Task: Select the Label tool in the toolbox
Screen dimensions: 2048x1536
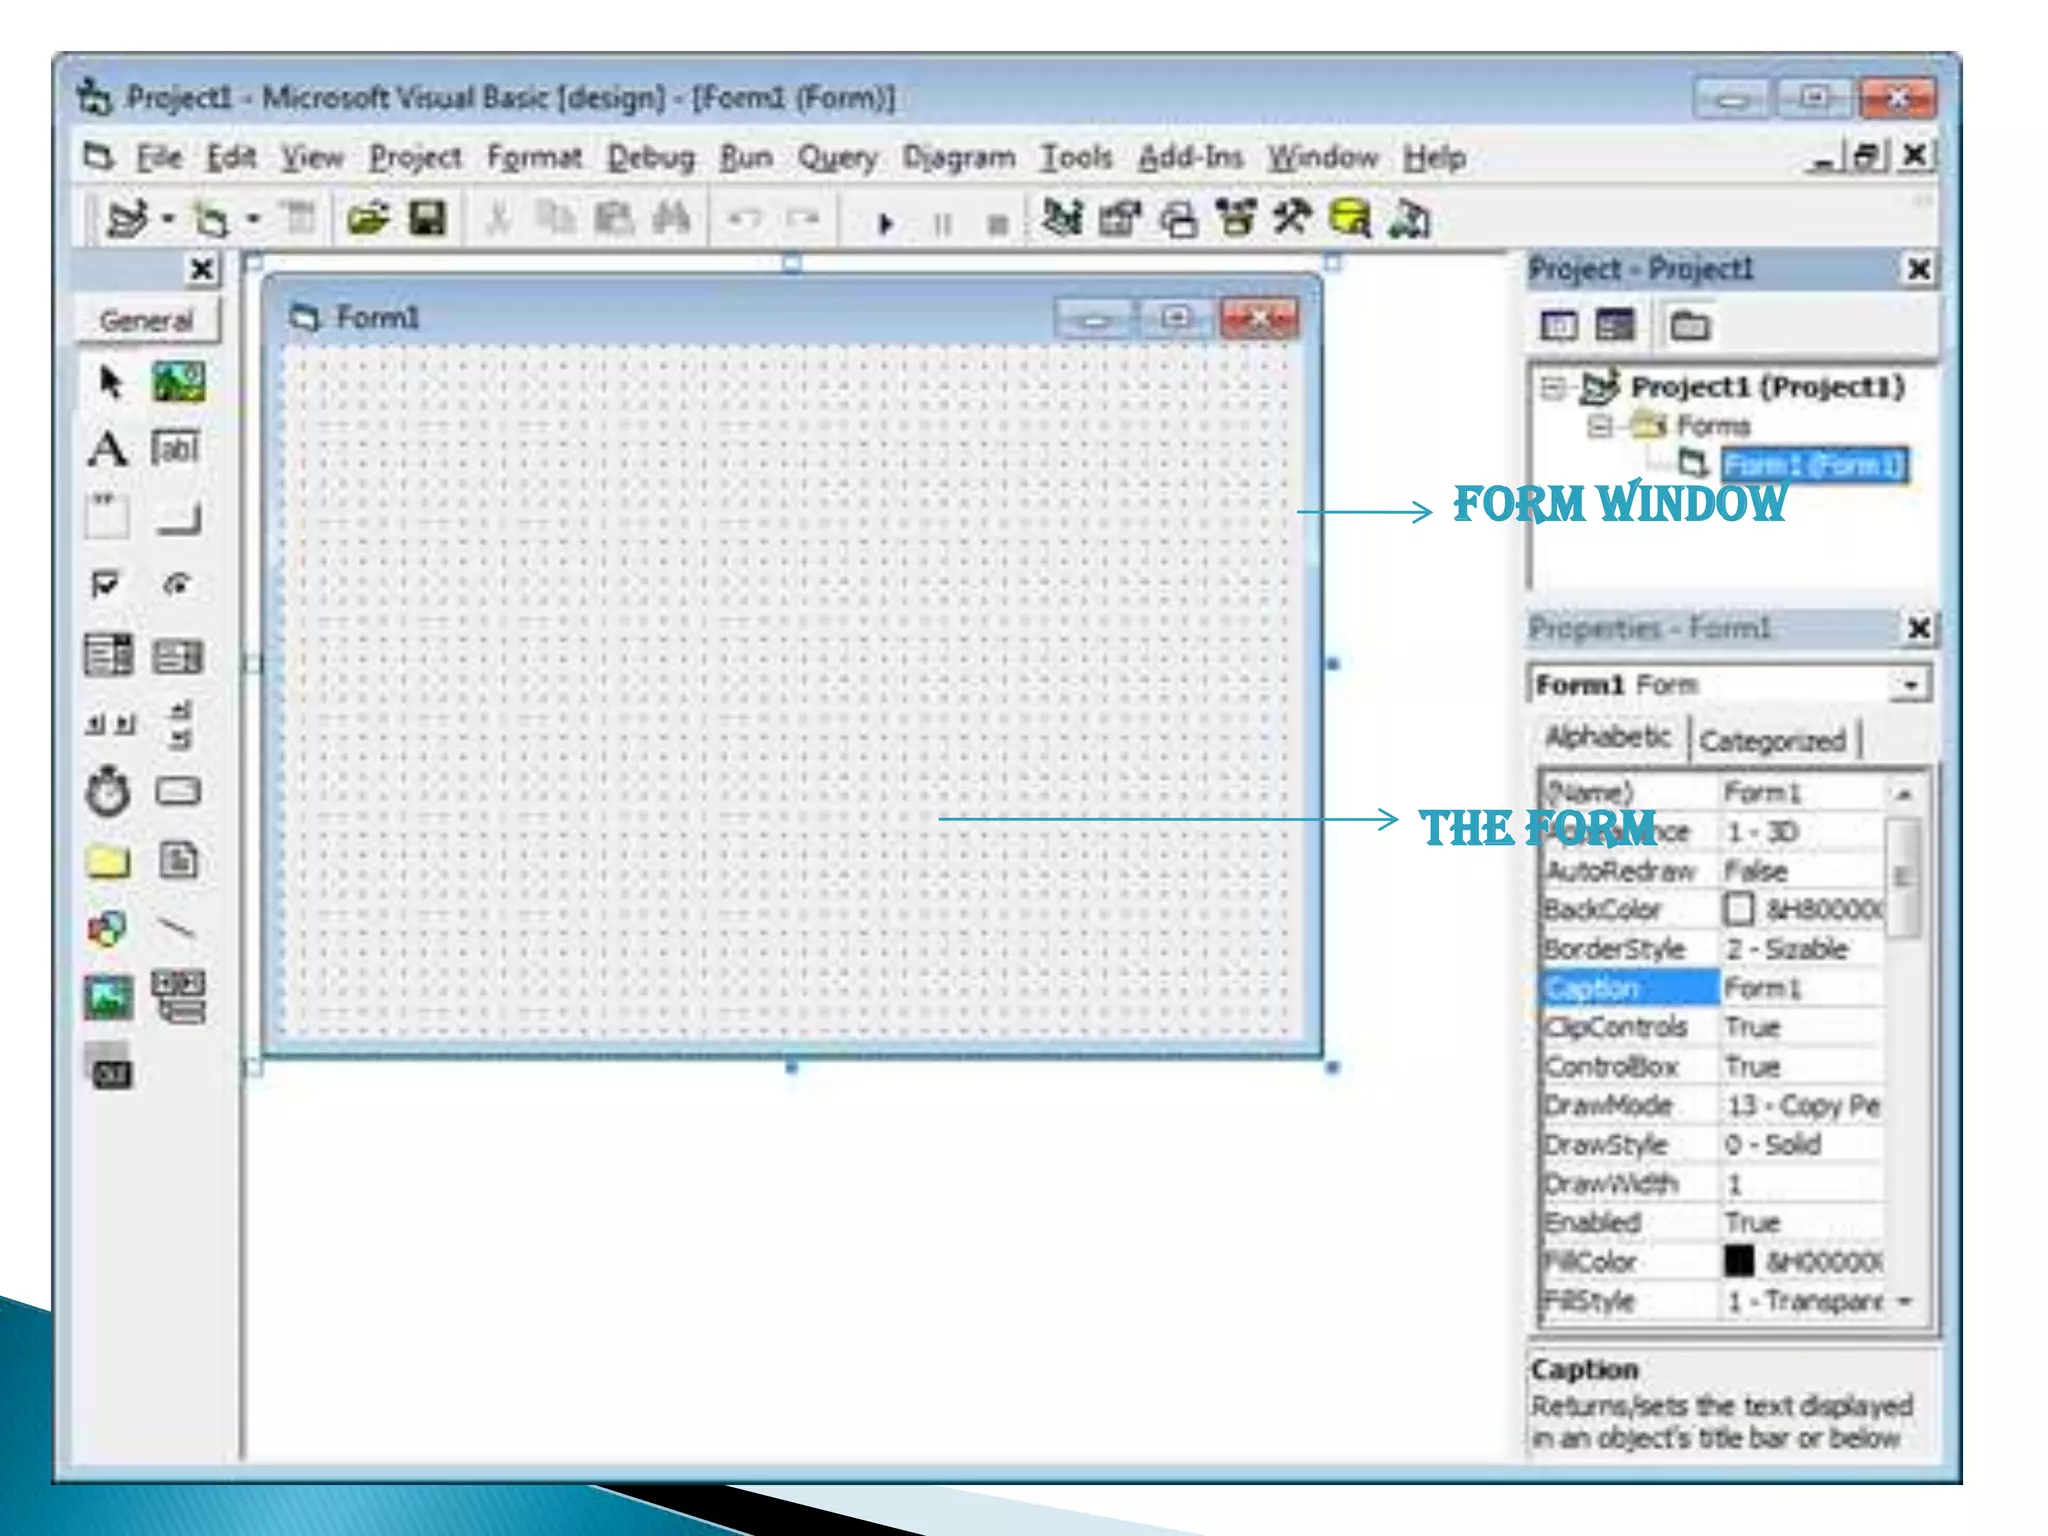Action: pos(107,449)
